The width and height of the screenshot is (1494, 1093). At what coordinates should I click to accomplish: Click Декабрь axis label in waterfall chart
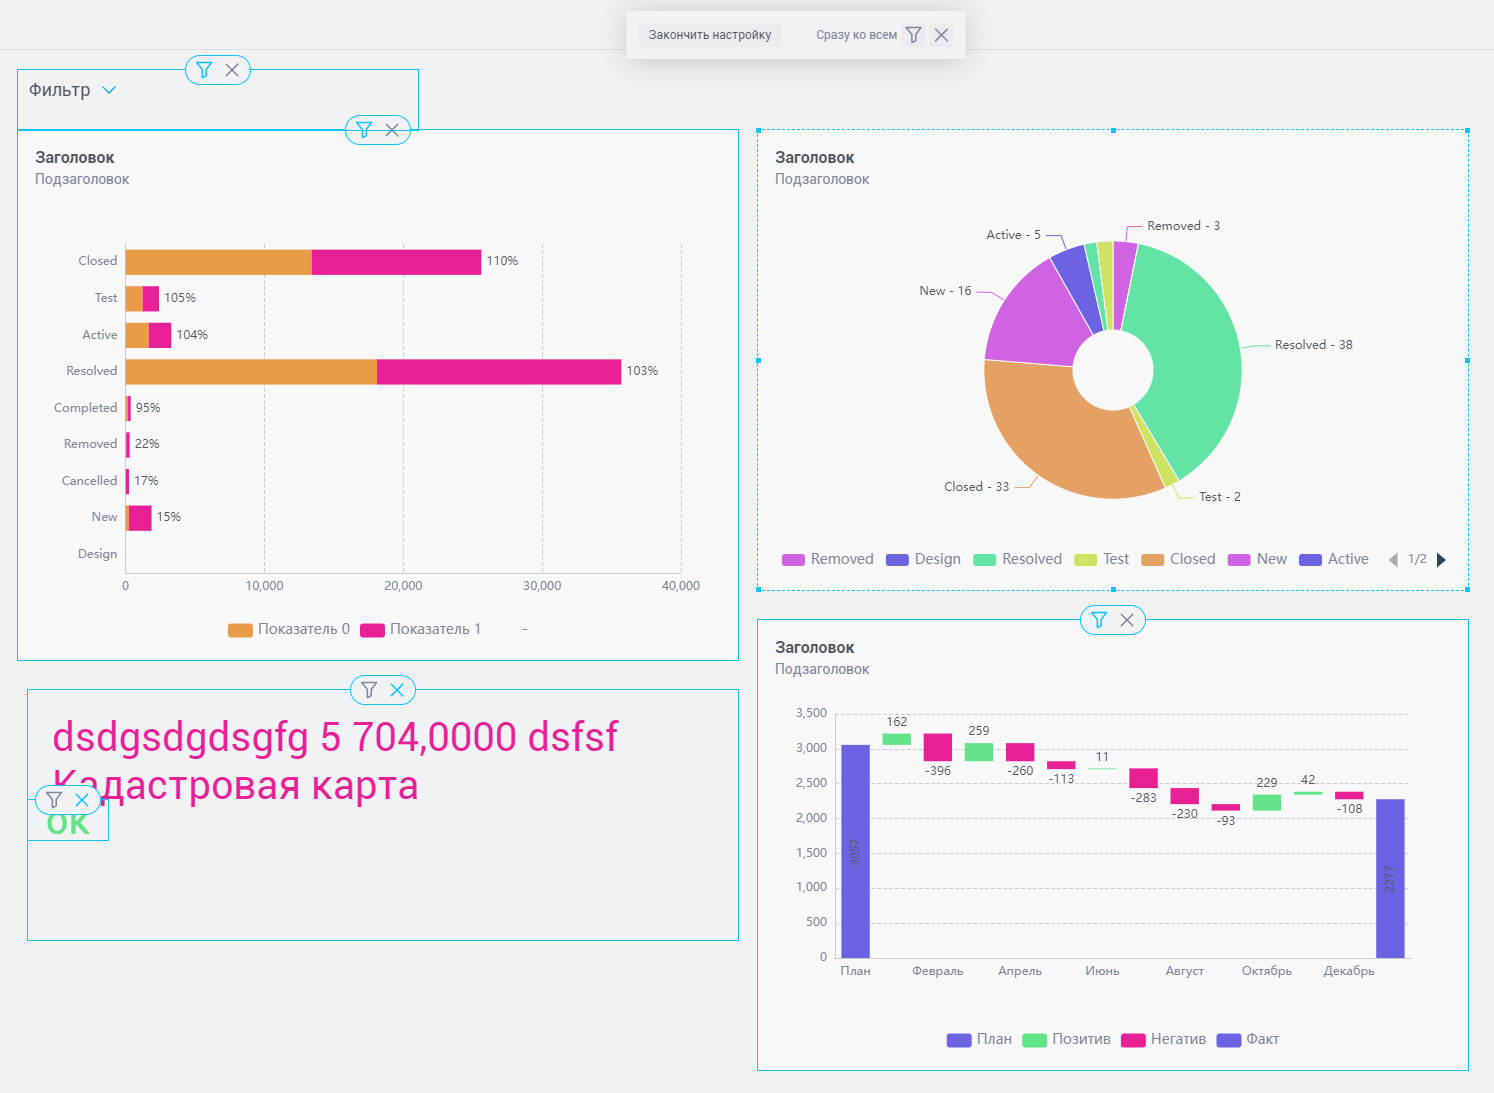pyautogui.click(x=1349, y=971)
